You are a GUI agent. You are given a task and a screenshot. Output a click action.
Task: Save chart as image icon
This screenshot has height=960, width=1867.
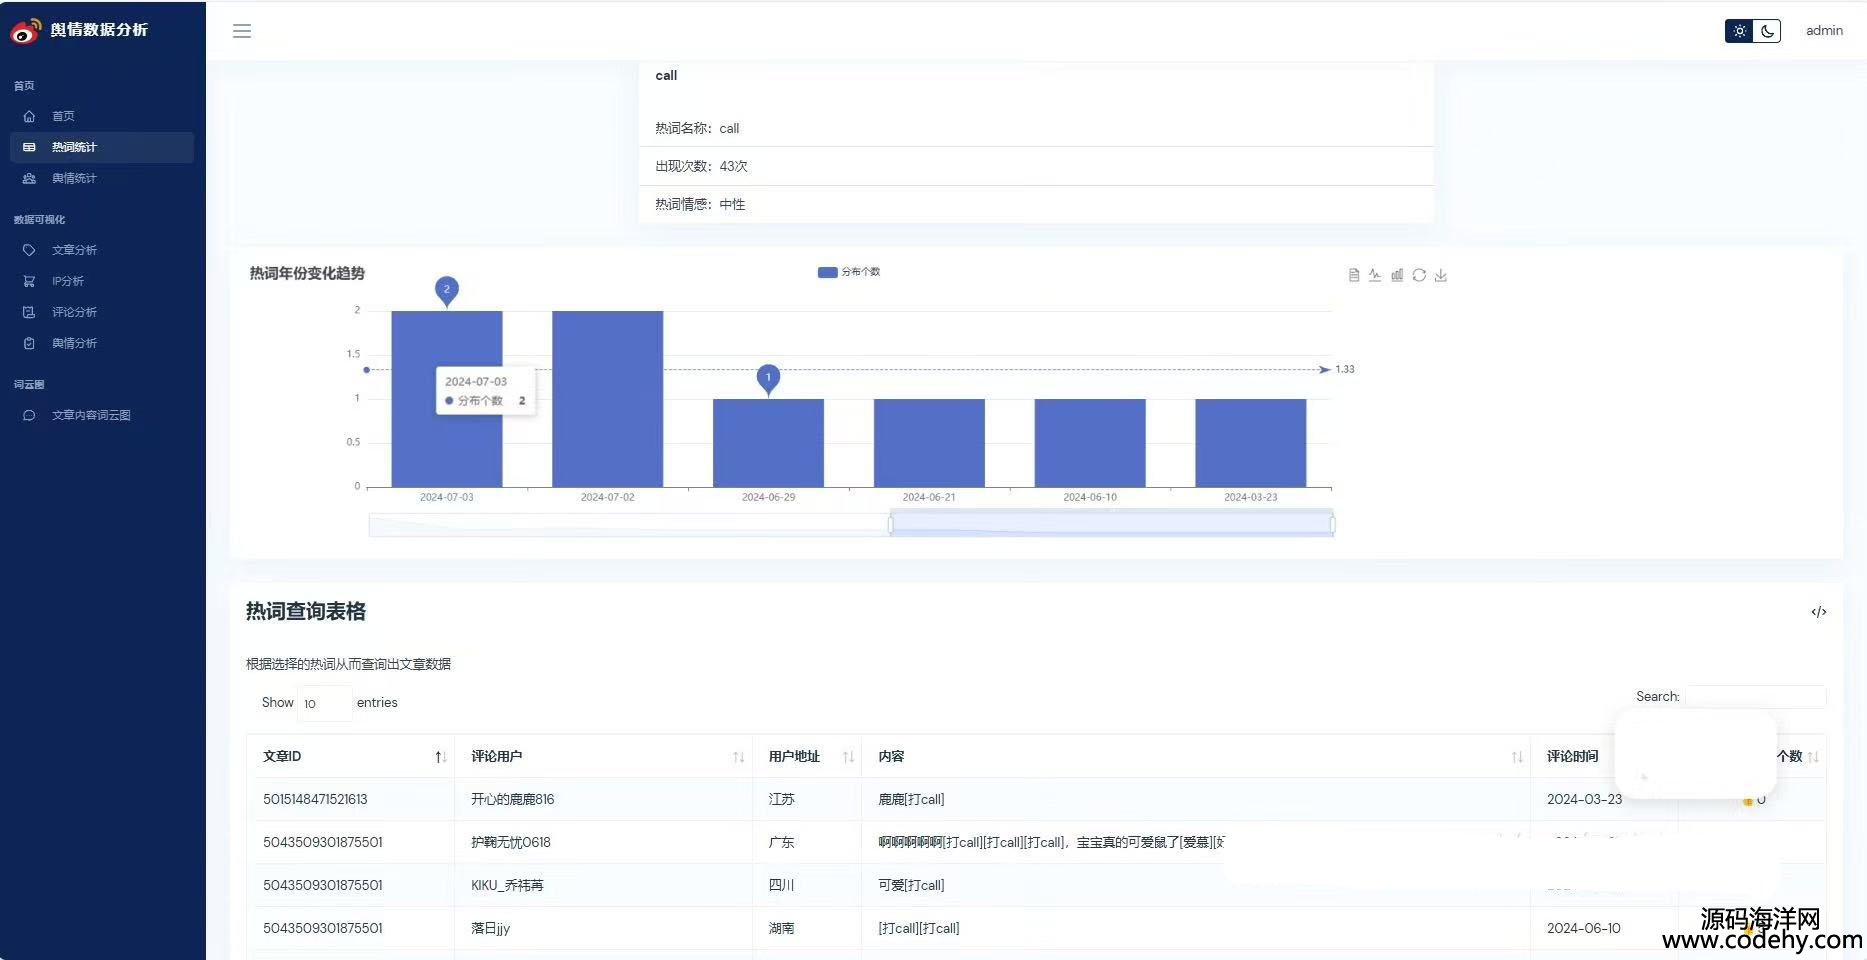click(1441, 275)
